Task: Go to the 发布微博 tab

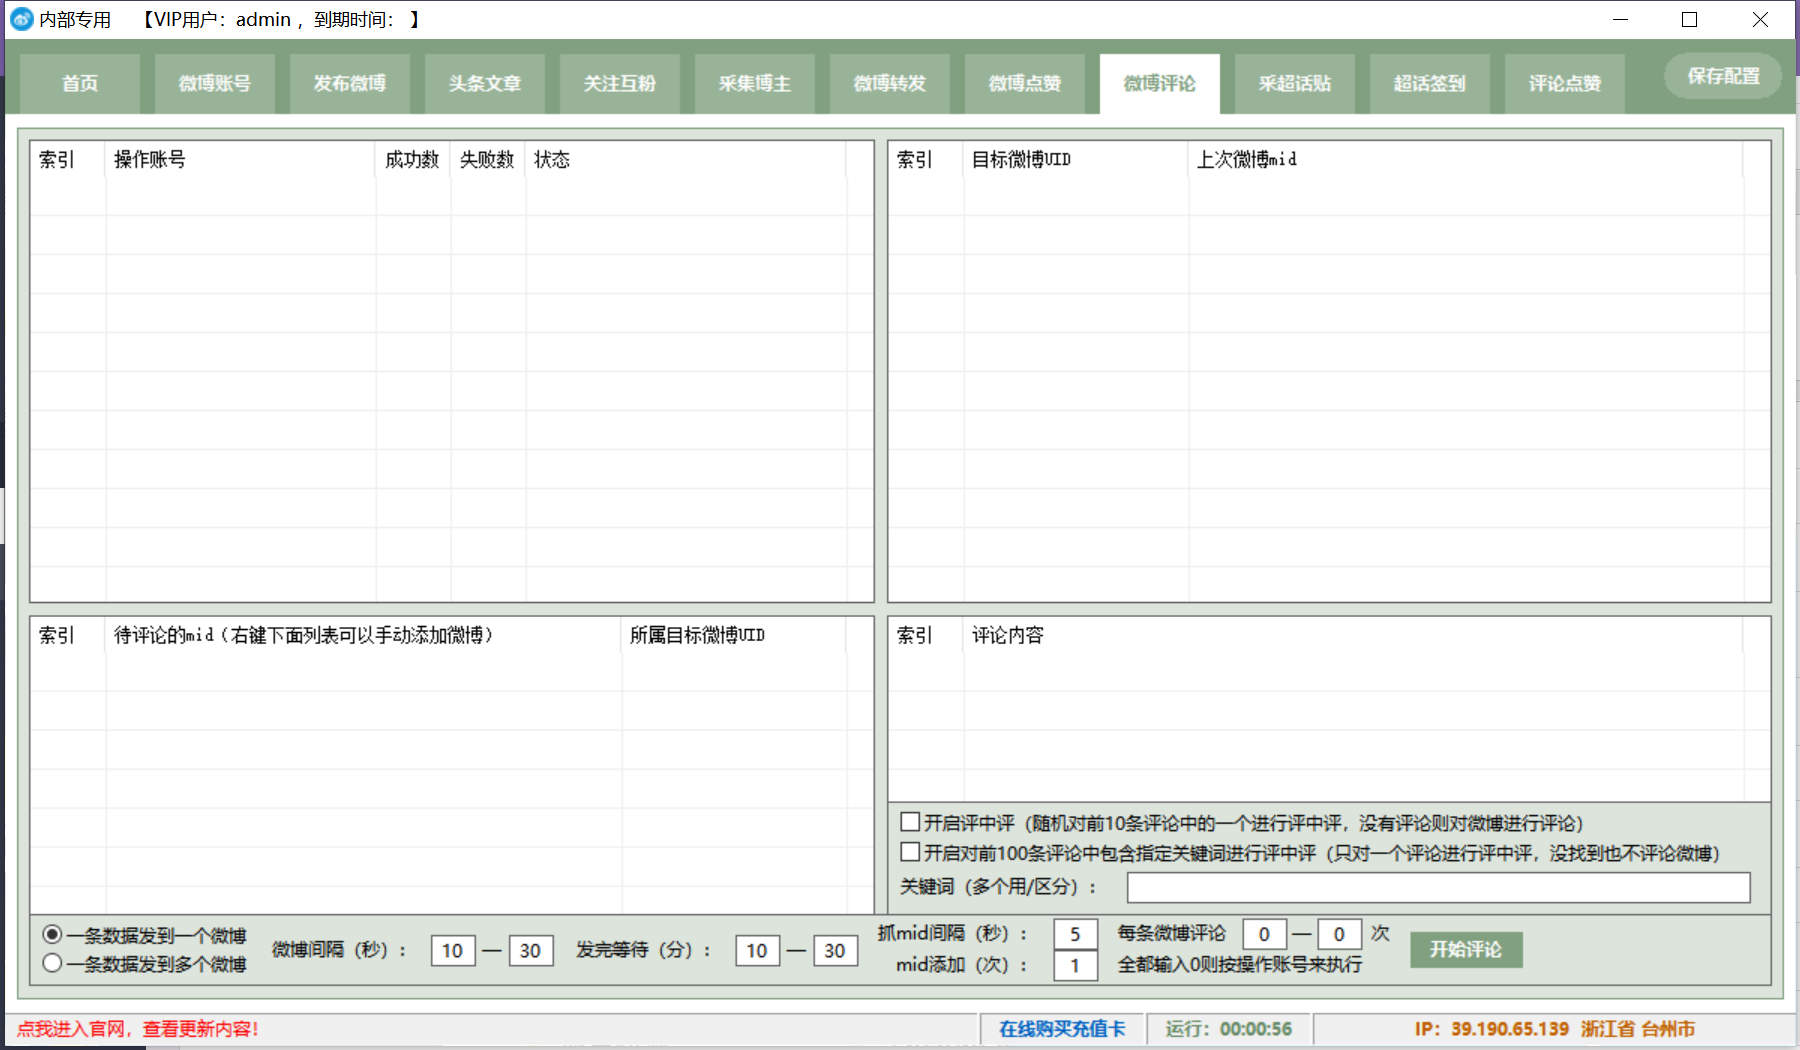Action: coord(350,84)
